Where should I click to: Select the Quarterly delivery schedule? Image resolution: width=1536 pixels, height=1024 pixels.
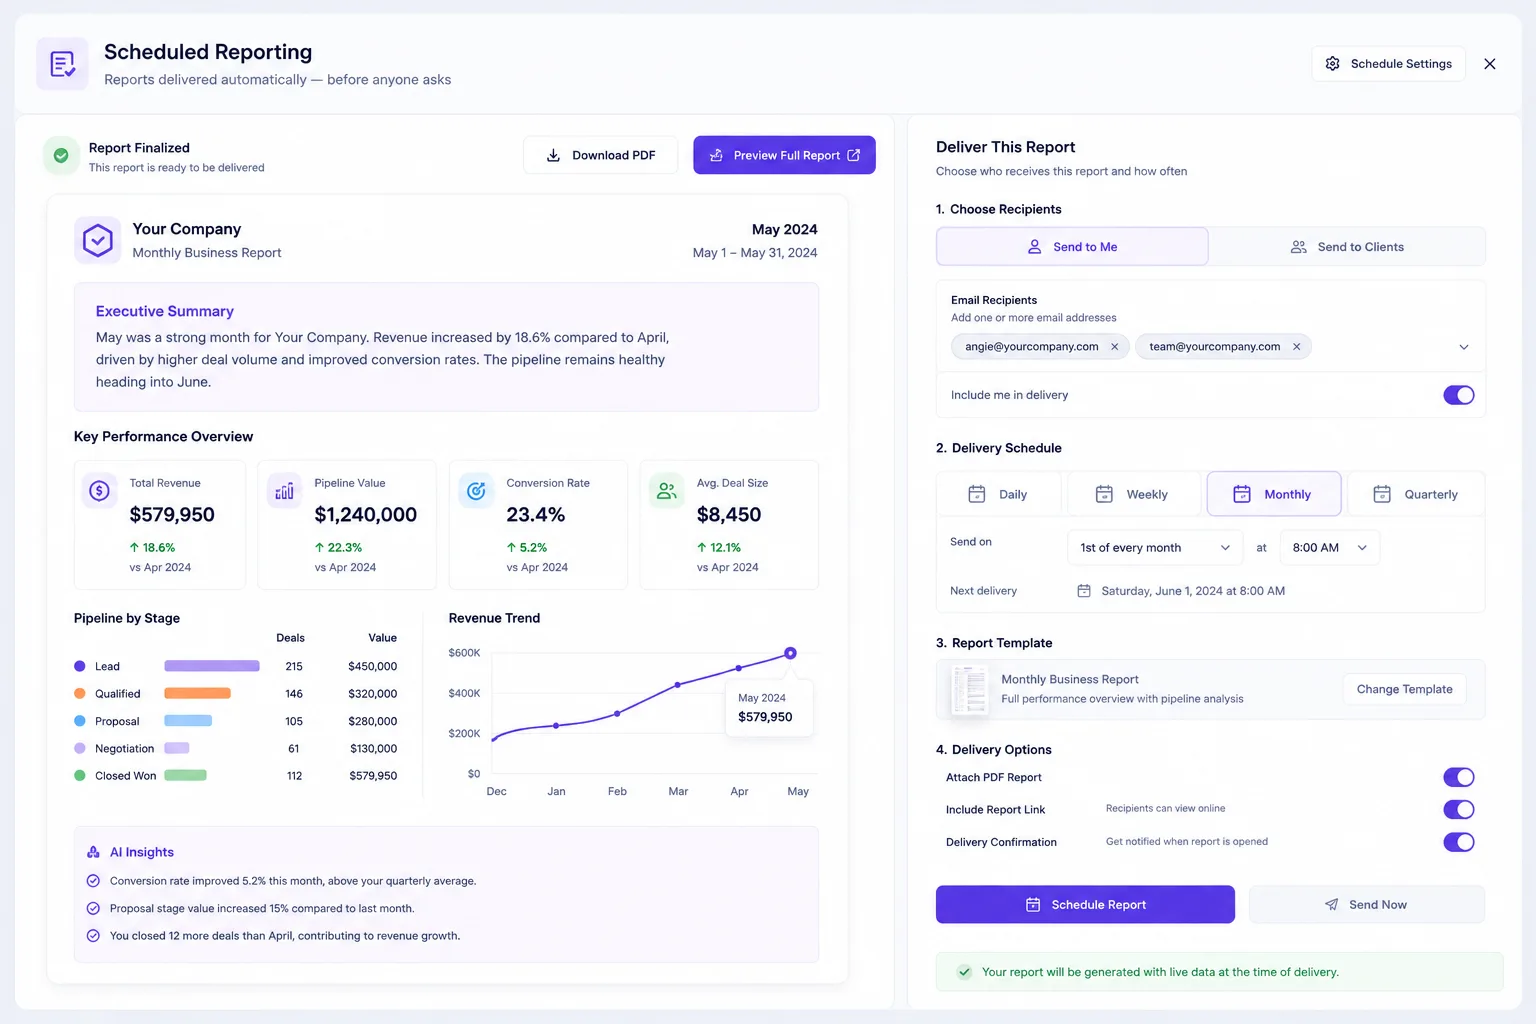pos(1416,494)
